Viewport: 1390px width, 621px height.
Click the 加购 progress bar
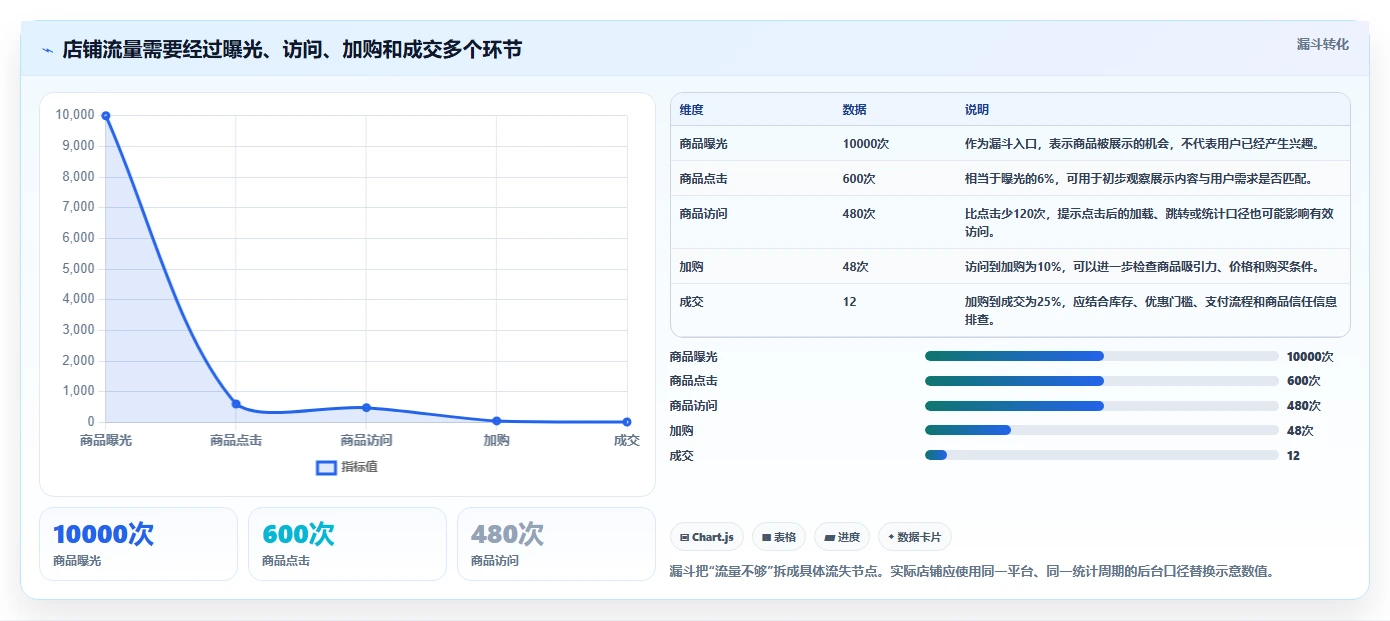tap(1101, 431)
